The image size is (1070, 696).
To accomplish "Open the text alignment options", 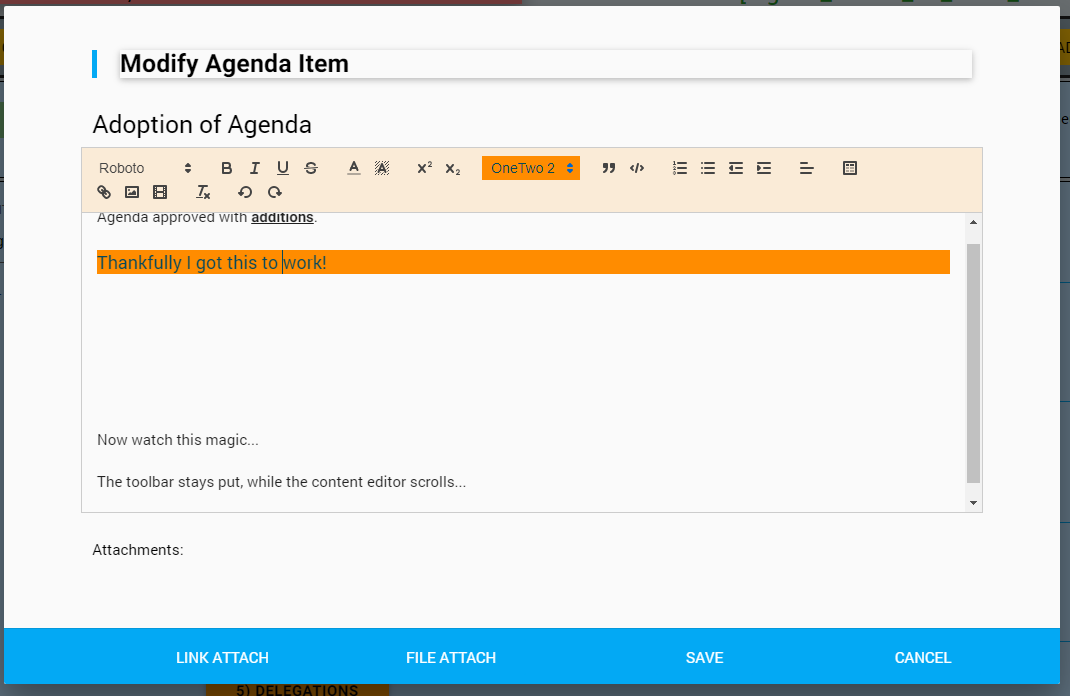I will click(x=807, y=168).
